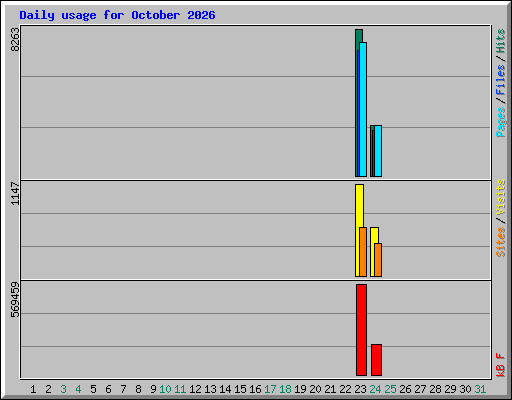The image size is (512, 400).
Task: Click the cyan Pages bar for day 23
Action: (x=363, y=109)
